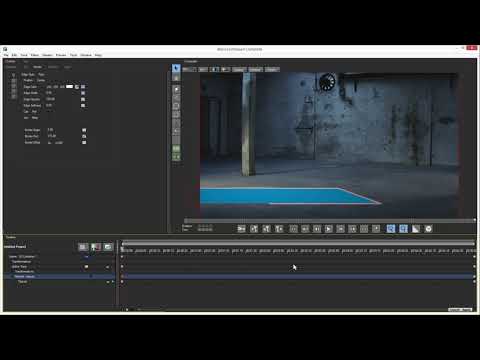Viewport: 480px width, 360px height.
Task: Click the playhead marker at the timeline start
Action: click(122, 249)
